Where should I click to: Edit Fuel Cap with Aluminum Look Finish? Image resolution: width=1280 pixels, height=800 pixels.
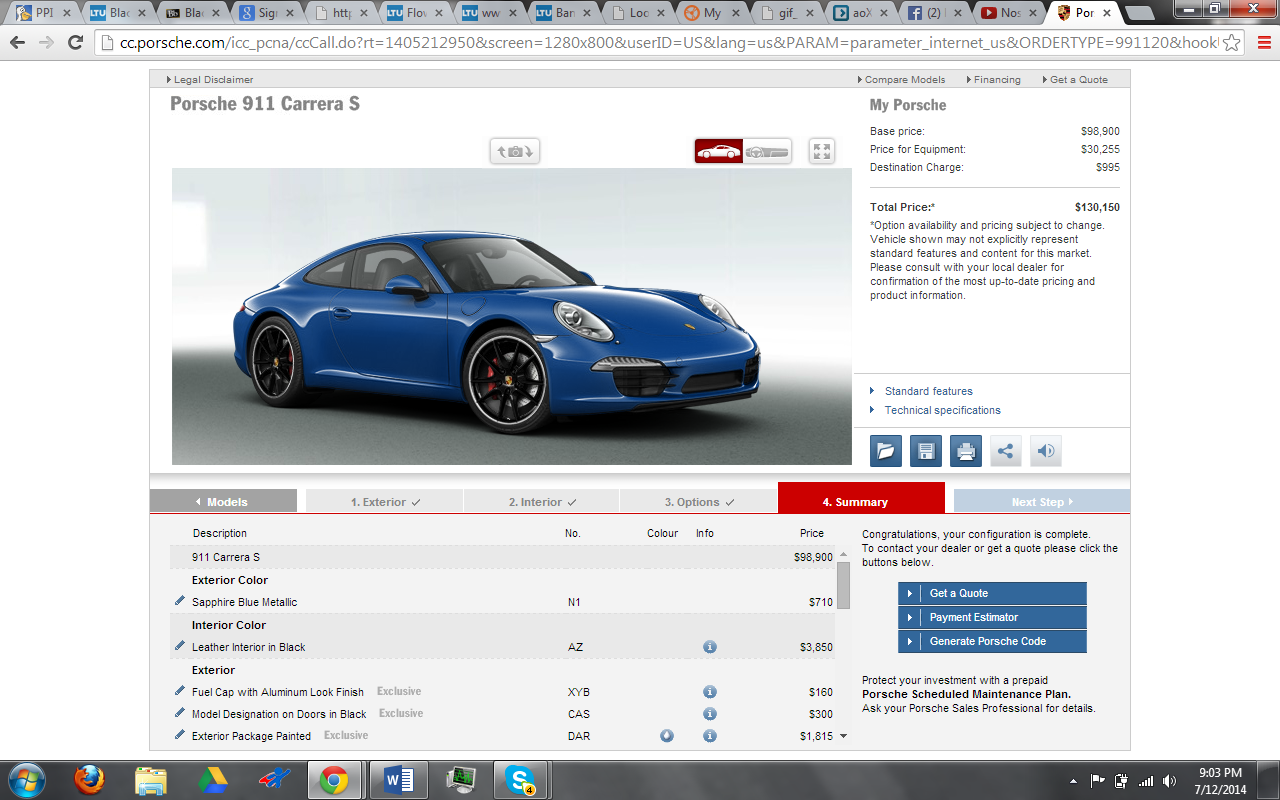[180, 691]
